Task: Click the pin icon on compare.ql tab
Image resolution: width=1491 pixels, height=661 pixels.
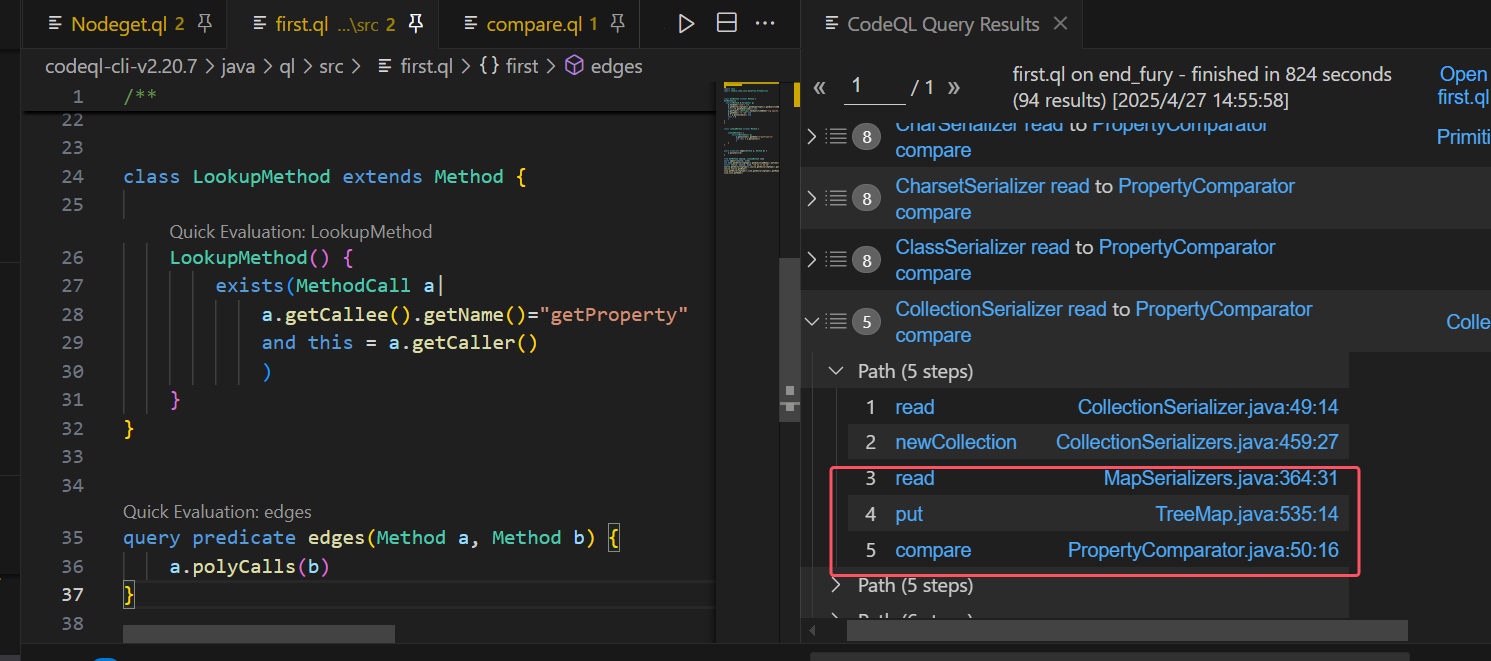Action: click(x=618, y=23)
